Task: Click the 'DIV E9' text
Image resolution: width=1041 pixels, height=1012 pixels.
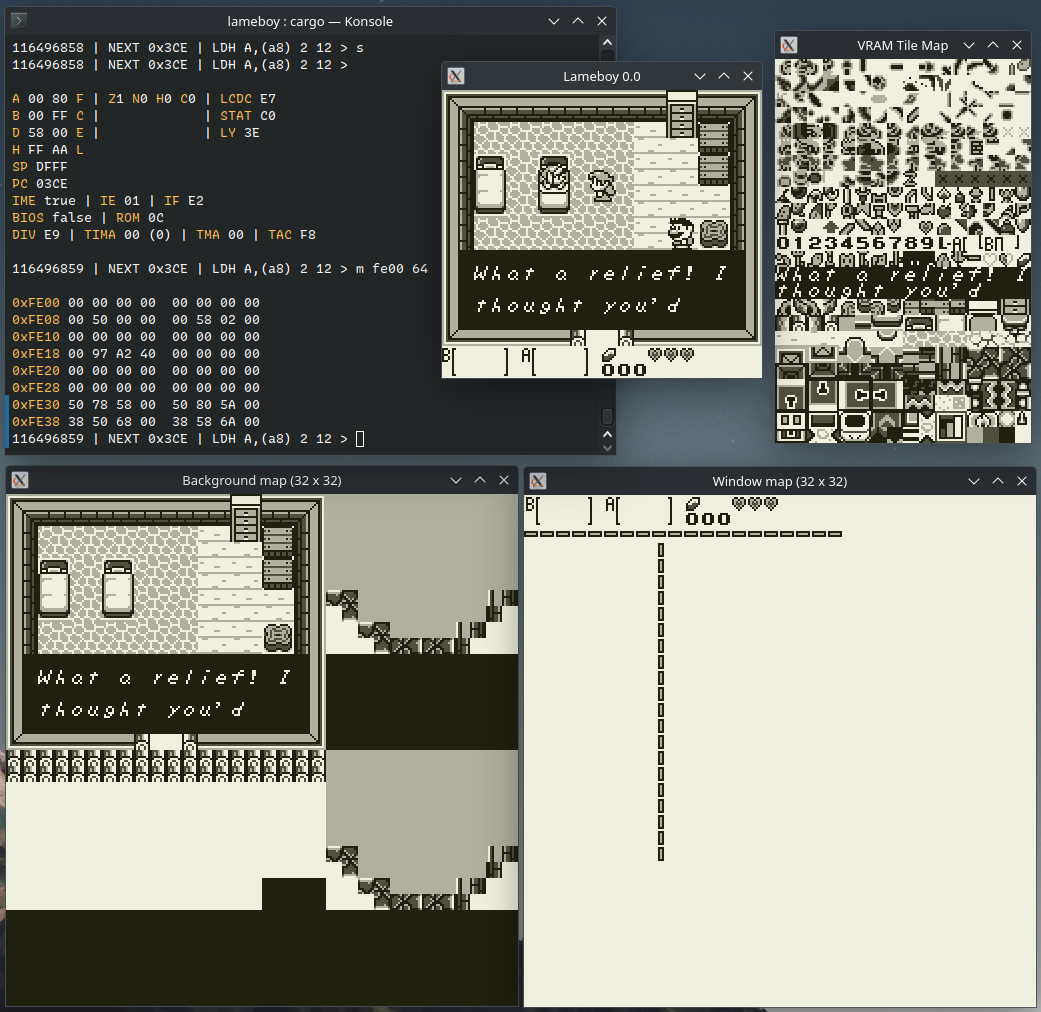Action: (x=36, y=235)
